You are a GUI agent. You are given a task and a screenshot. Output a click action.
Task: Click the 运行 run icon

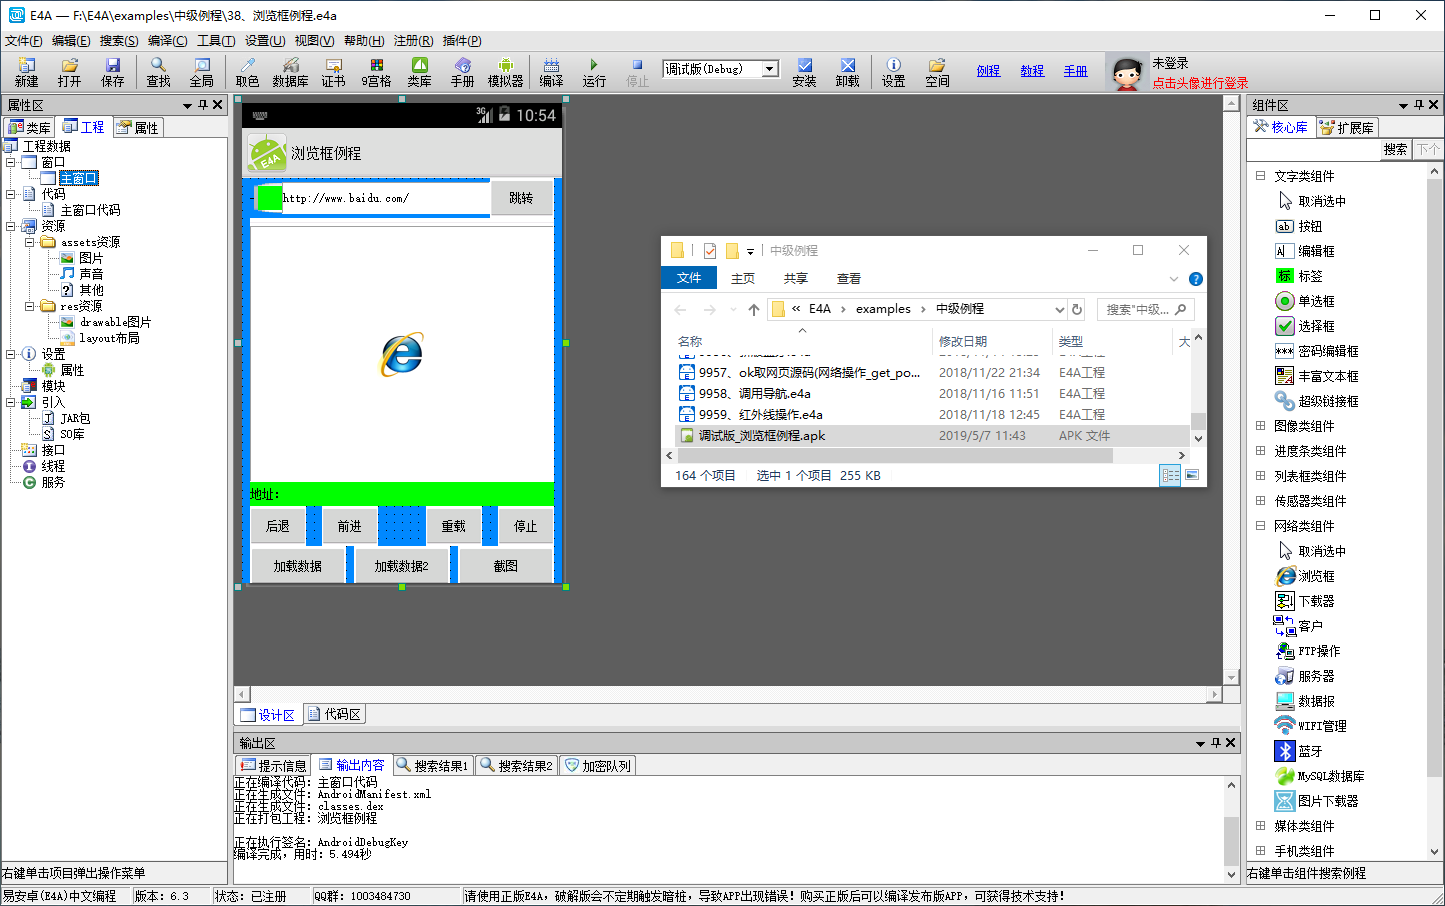click(594, 72)
